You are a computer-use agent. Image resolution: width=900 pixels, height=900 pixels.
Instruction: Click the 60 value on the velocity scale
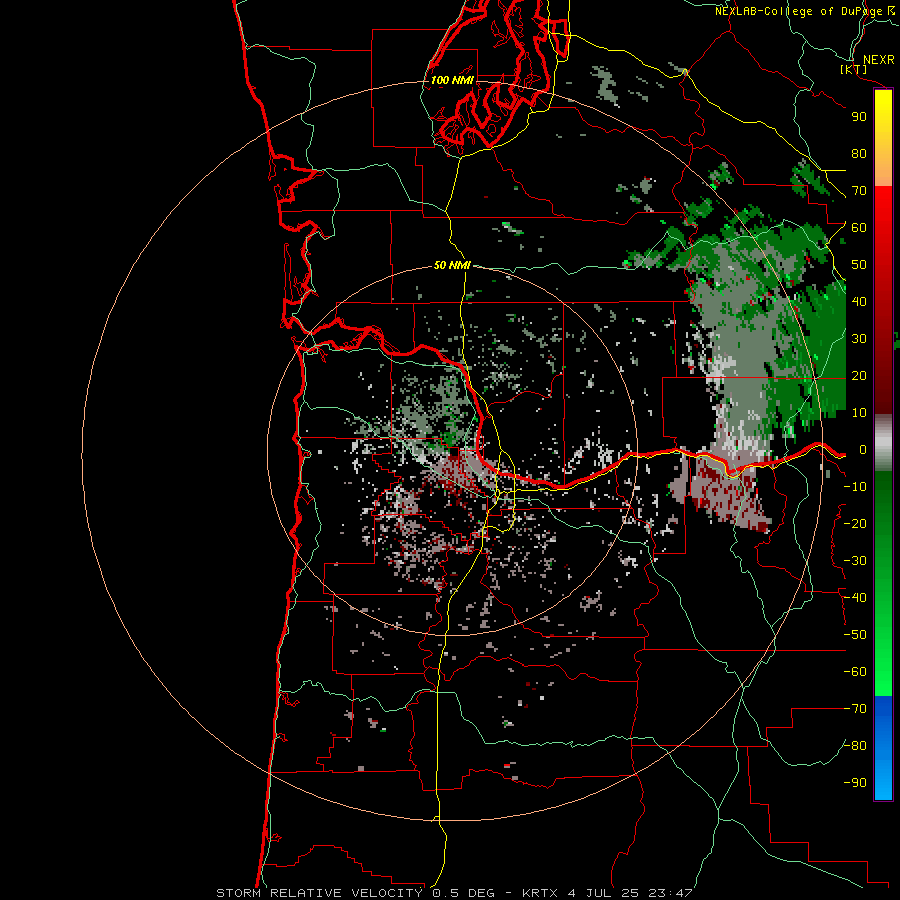(859, 228)
